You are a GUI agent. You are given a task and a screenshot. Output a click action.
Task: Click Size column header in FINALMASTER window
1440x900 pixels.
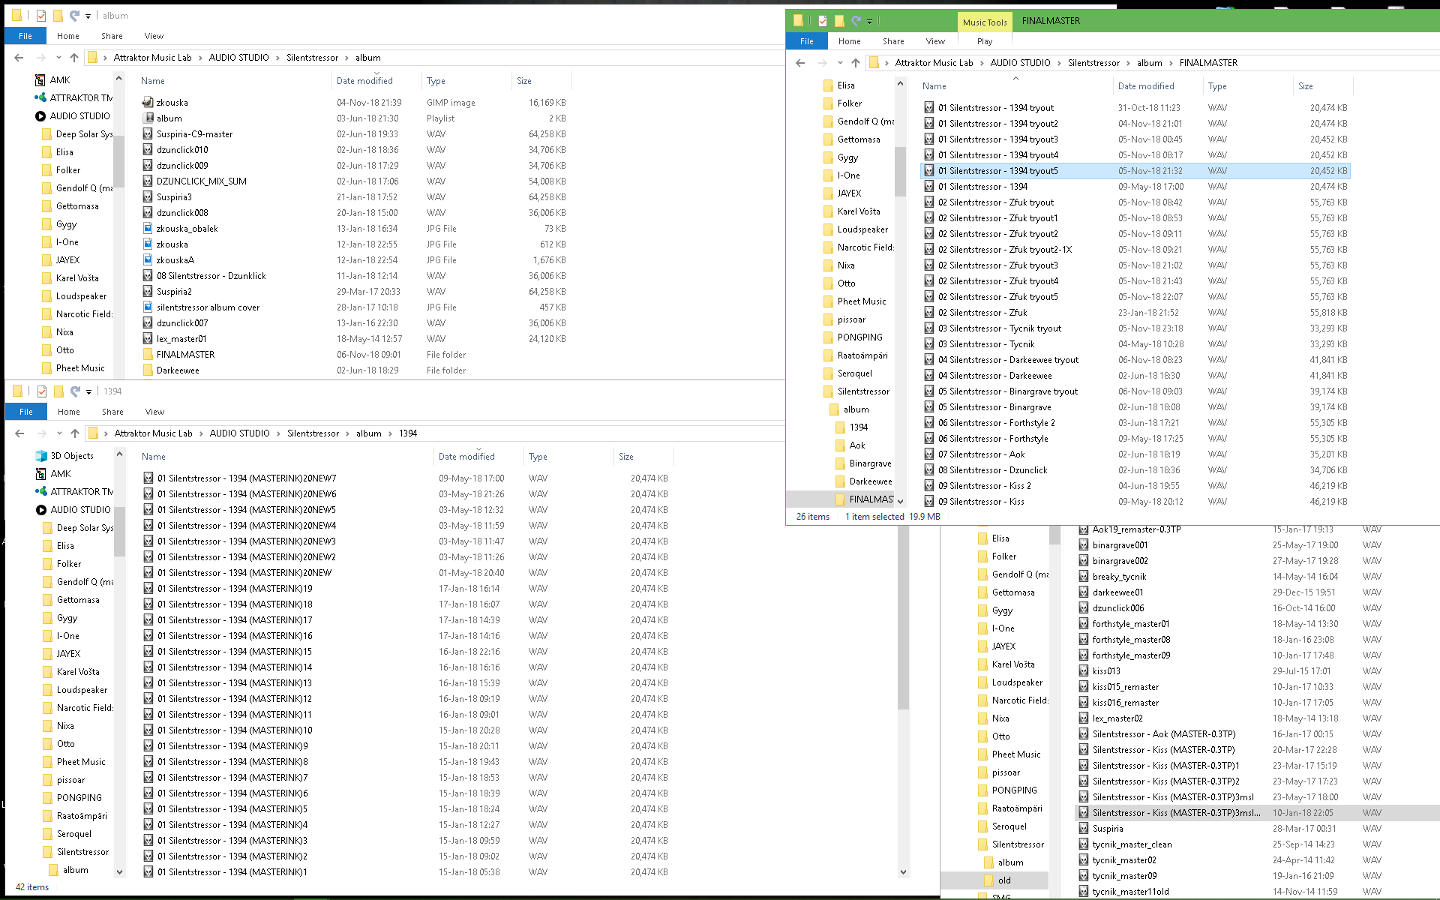click(x=1305, y=87)
